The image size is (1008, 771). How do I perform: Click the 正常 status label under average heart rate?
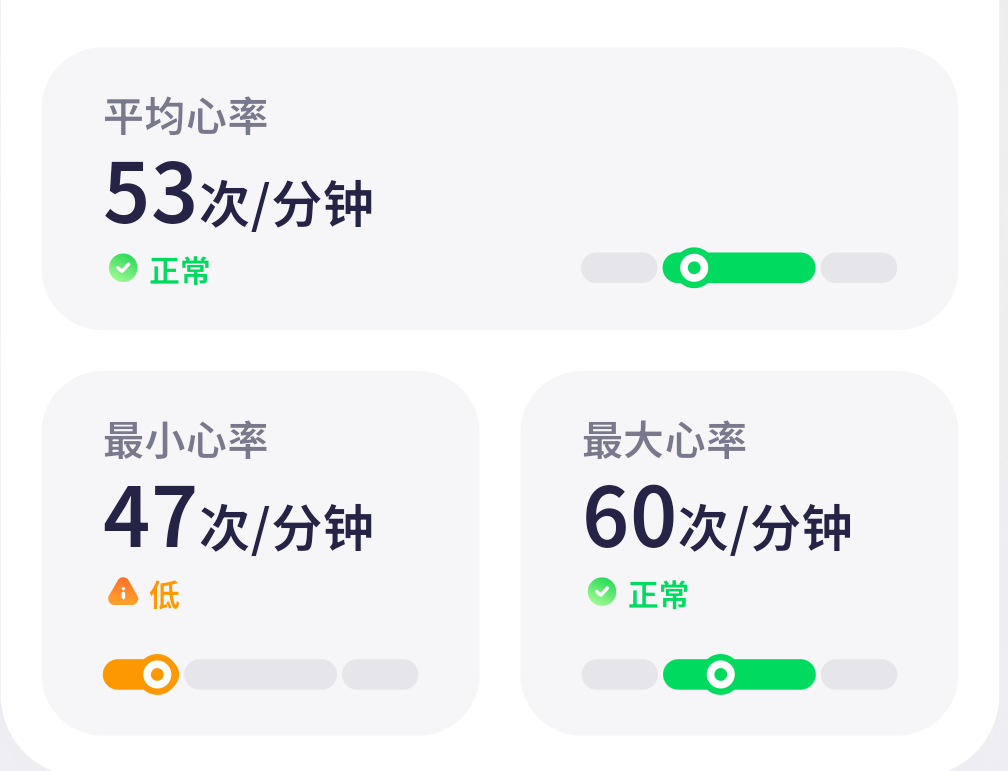[179, 270]
